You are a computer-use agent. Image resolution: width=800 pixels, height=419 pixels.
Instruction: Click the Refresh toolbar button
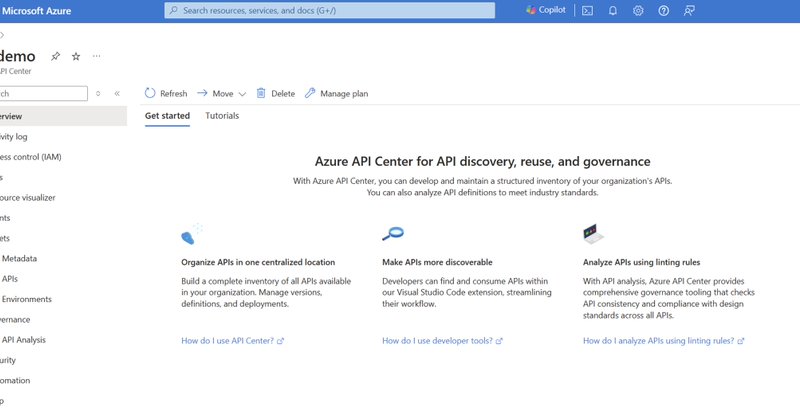click(x=166, y=93)
